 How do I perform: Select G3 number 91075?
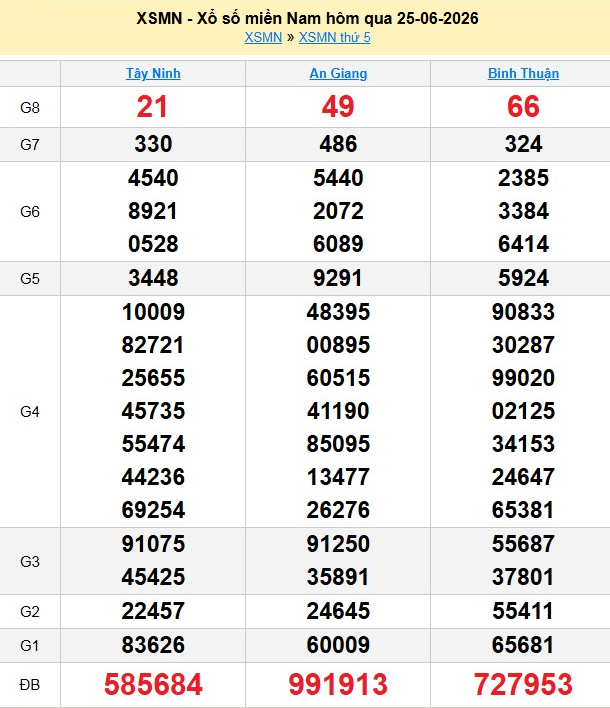[x=153, y=544]
